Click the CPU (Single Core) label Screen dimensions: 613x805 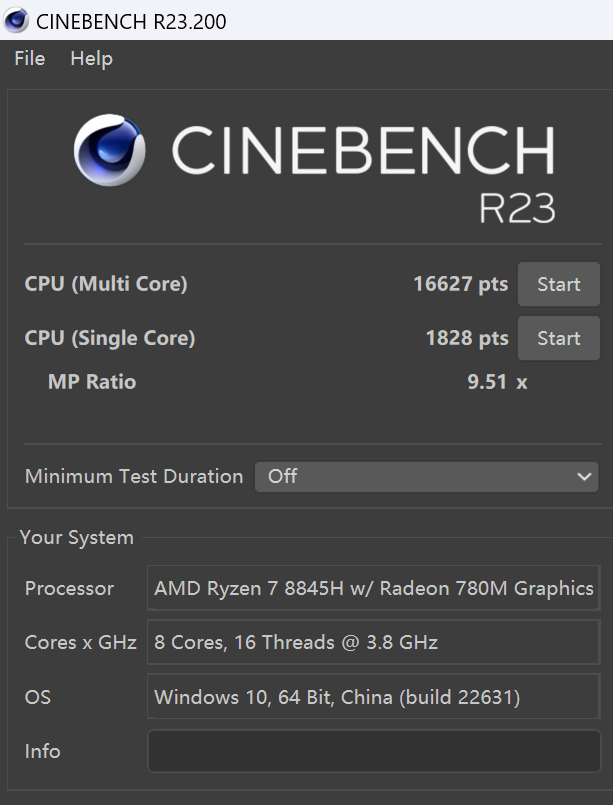point(110,338)
